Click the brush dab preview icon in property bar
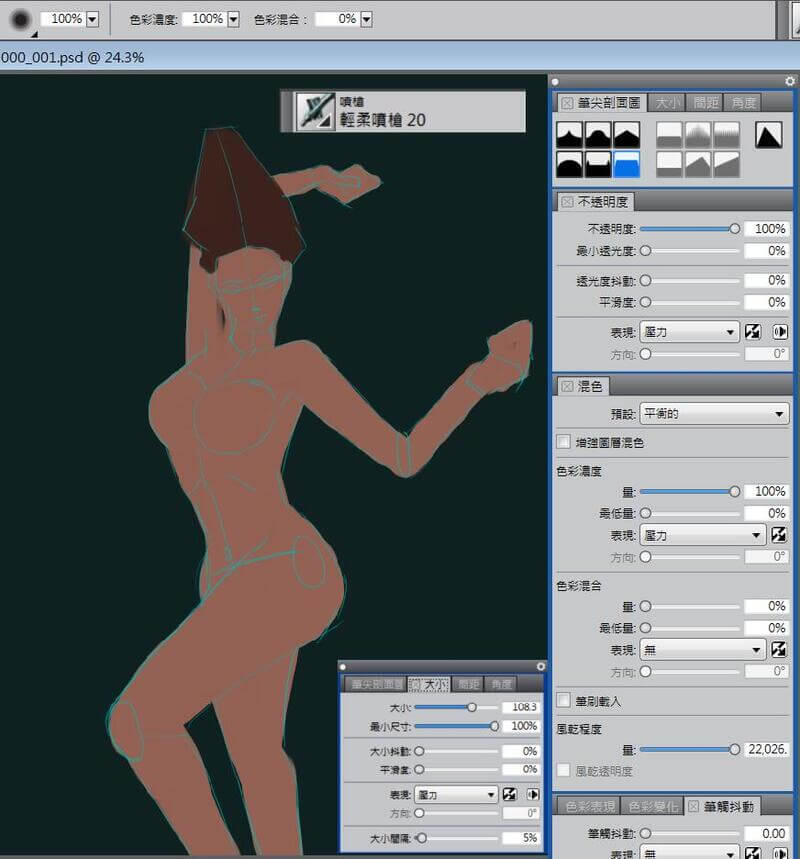800x859 pixels. 20,20
